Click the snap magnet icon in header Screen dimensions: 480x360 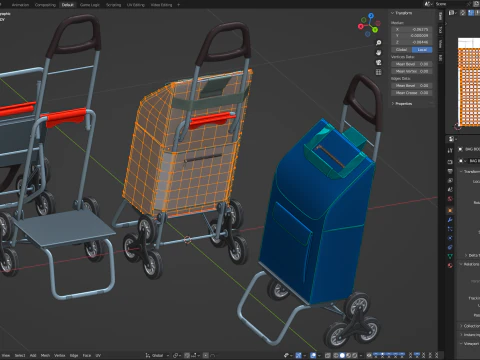coord(187,355)
